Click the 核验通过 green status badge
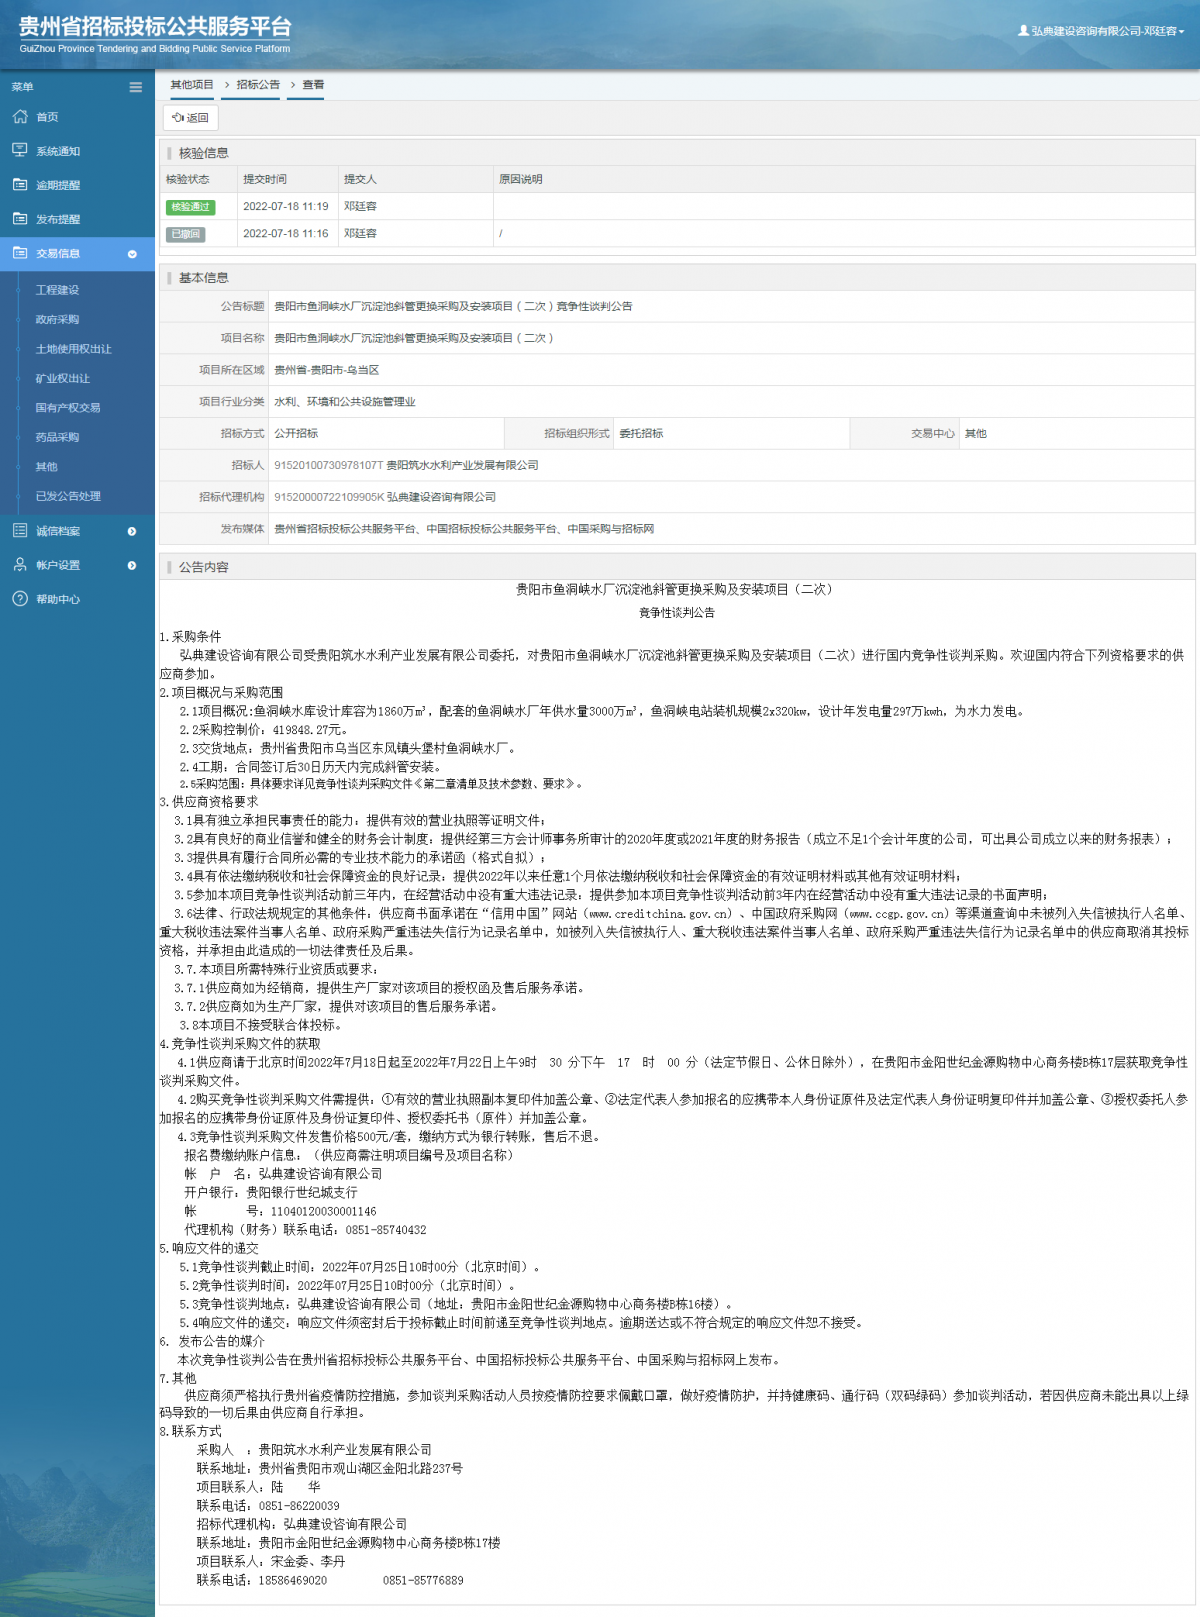The image size is (1200, 1617). [x=190, y=207]
